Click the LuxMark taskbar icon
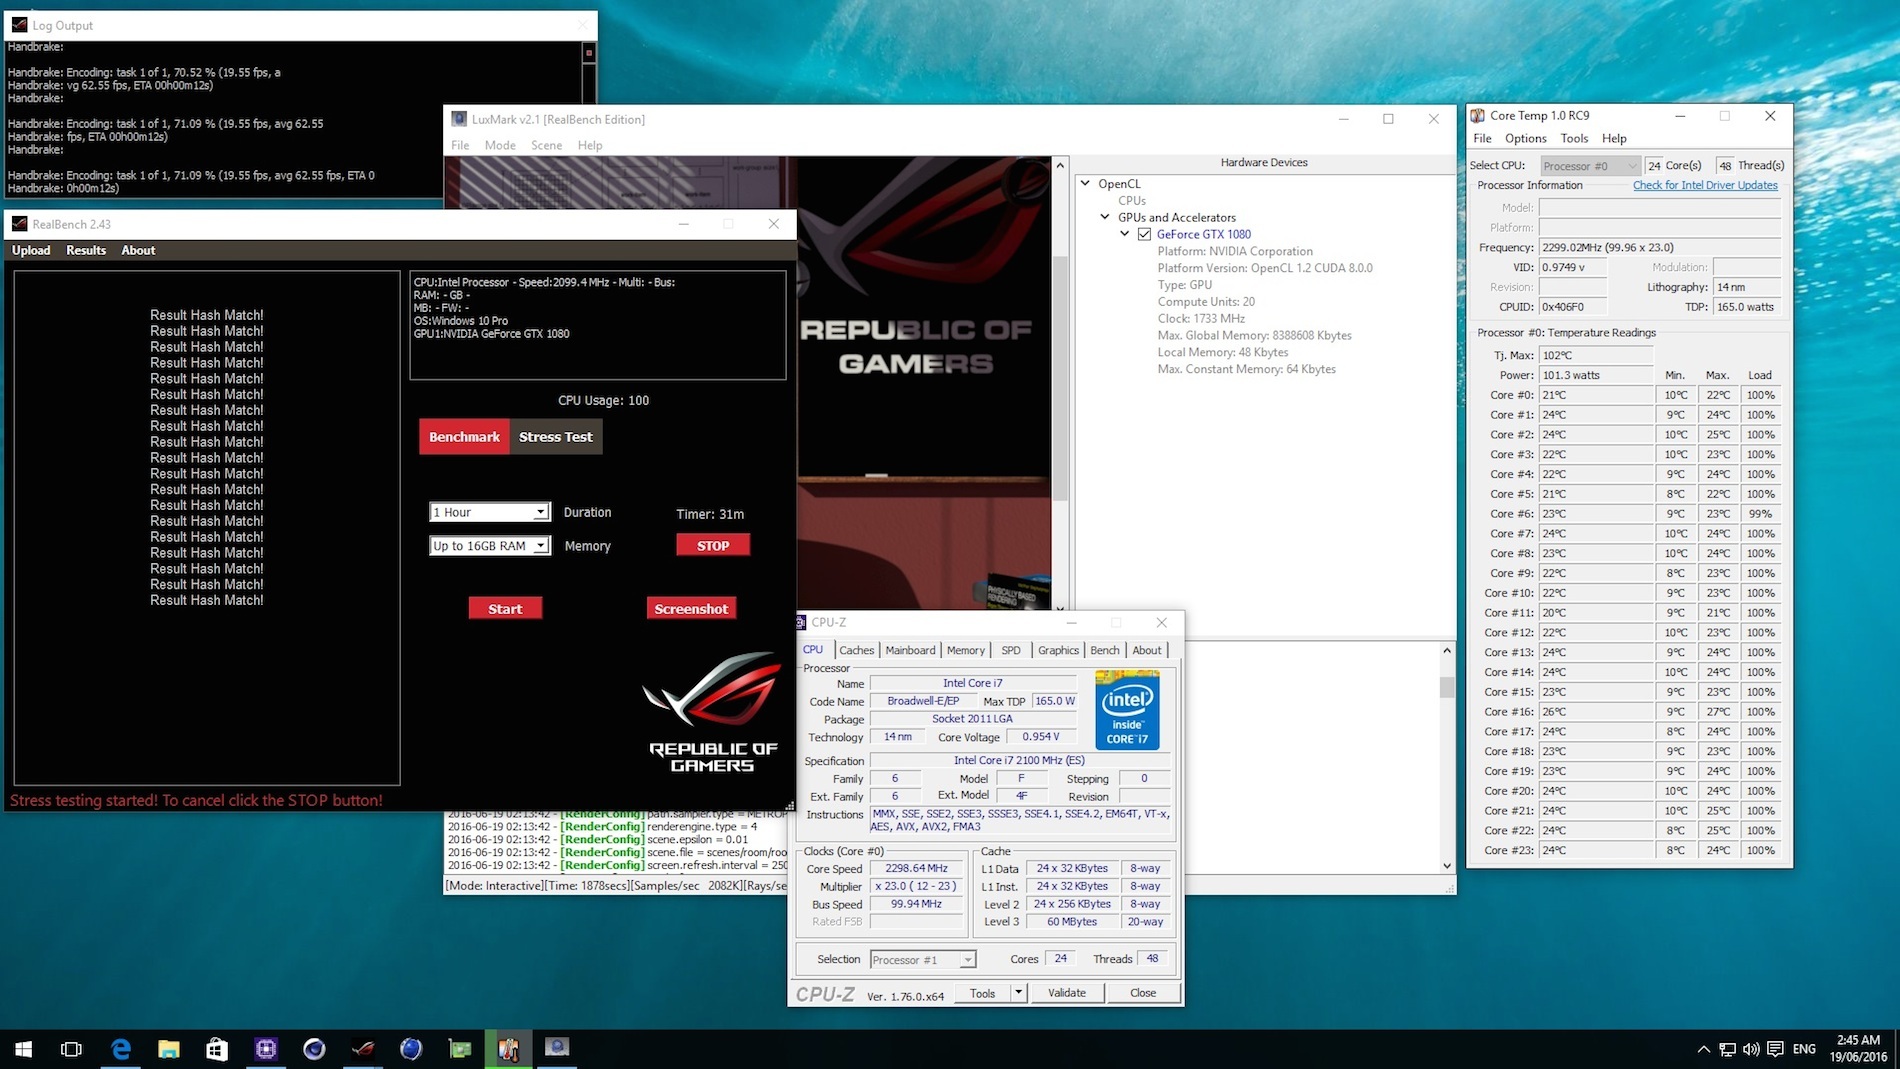Viewport: 1900px width, 1069px height. tap(557, 1048)
